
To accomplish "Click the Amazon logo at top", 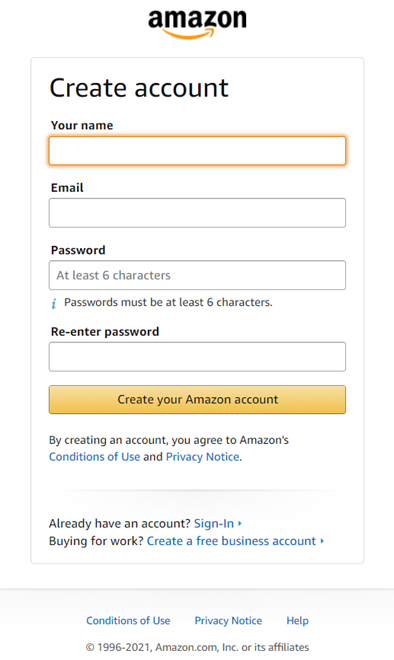I will pyautogui.click(x=197, y=24).
